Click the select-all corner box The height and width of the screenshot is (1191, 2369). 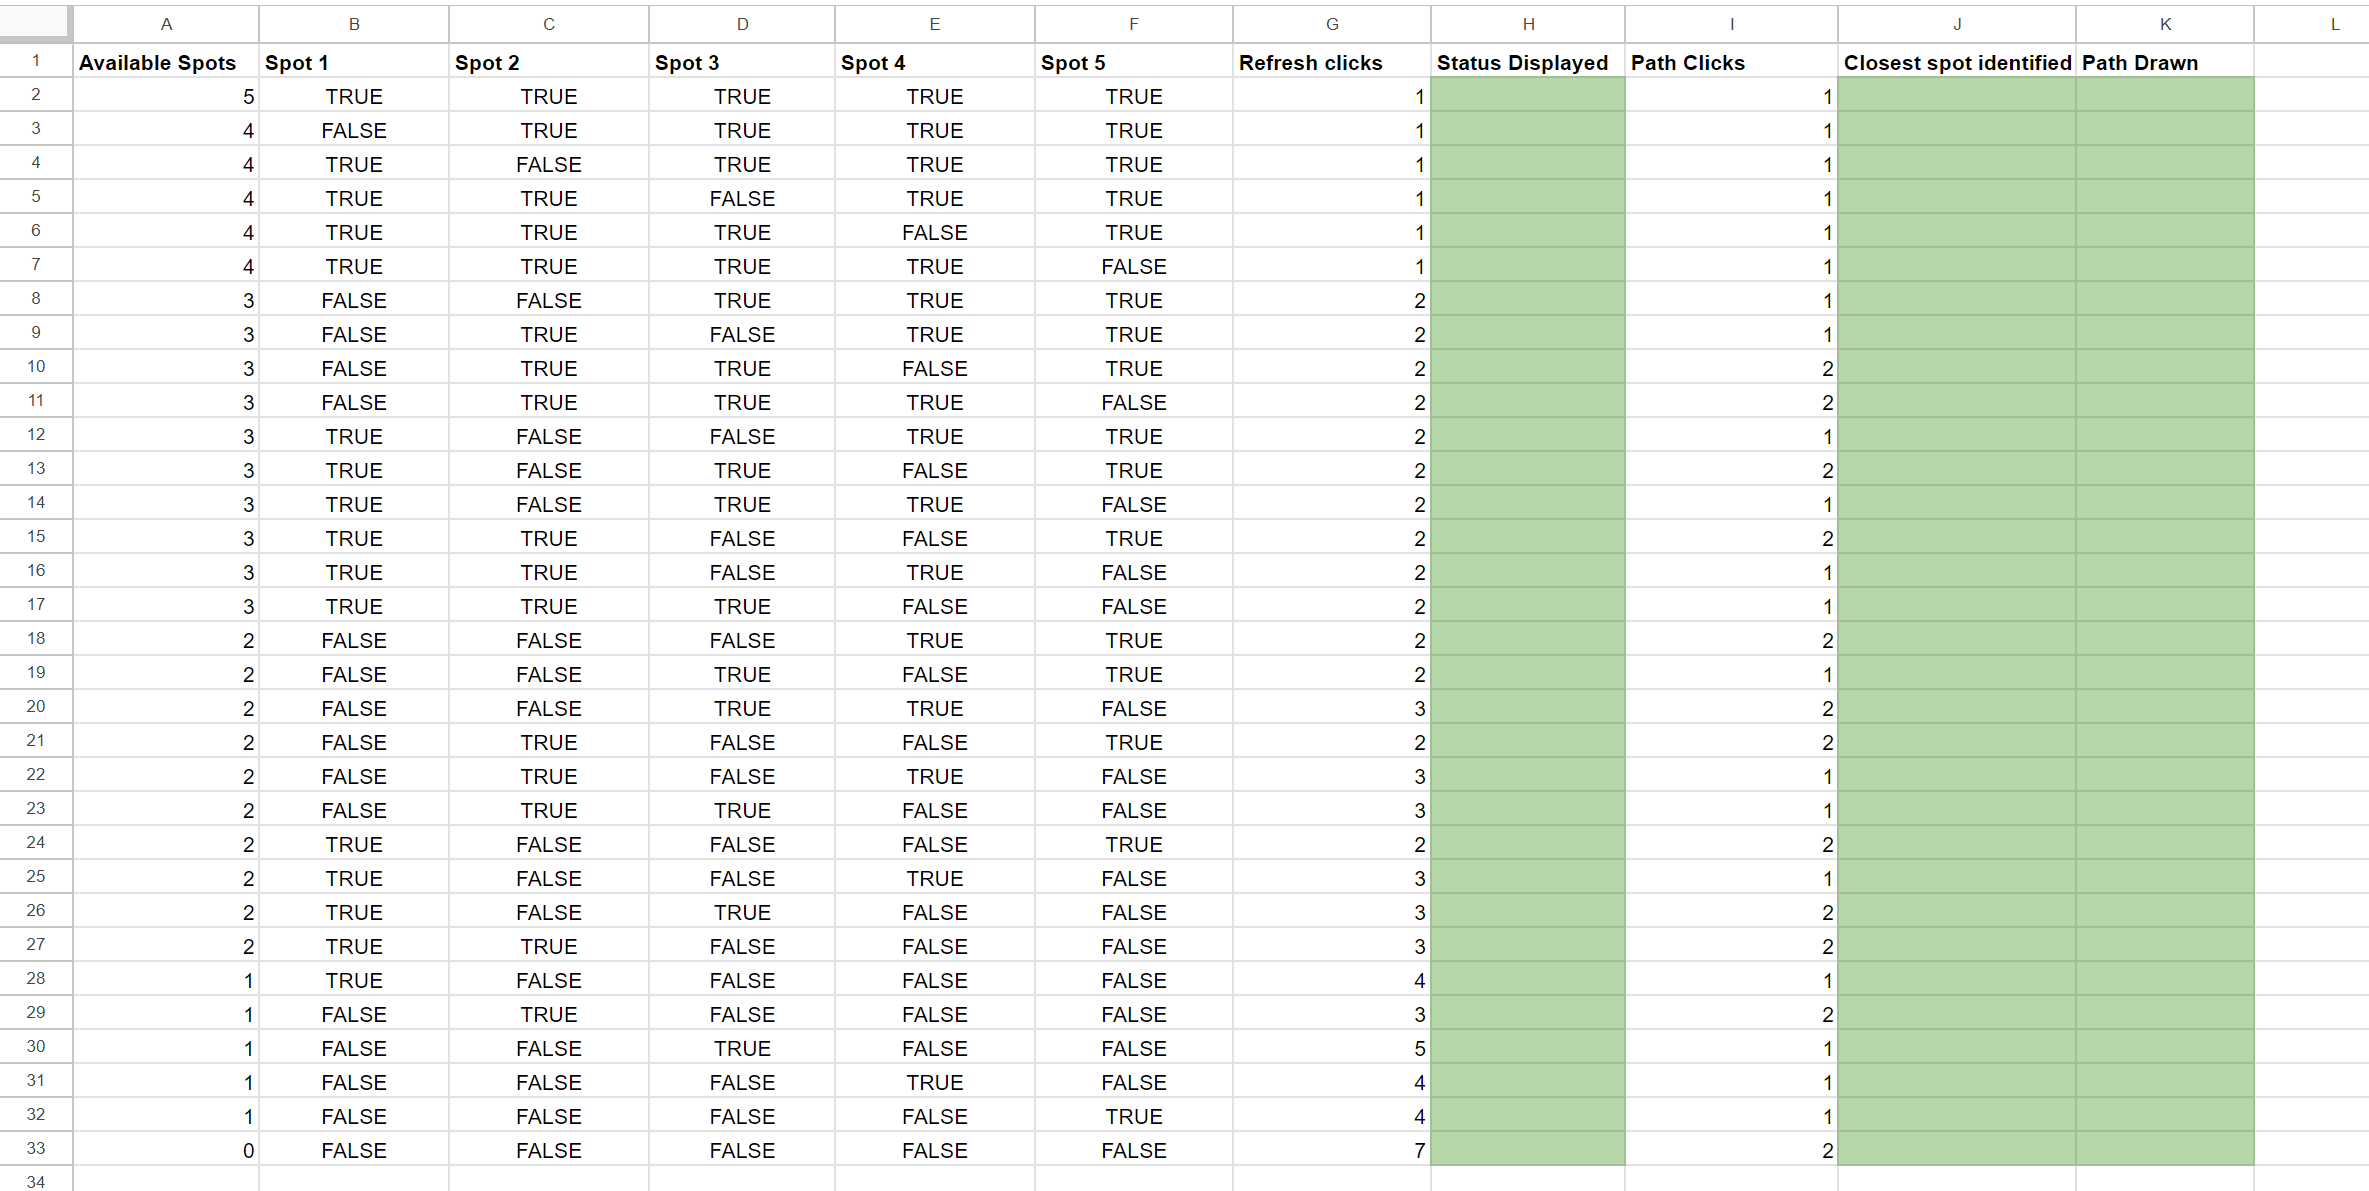(x=35, y=22)
